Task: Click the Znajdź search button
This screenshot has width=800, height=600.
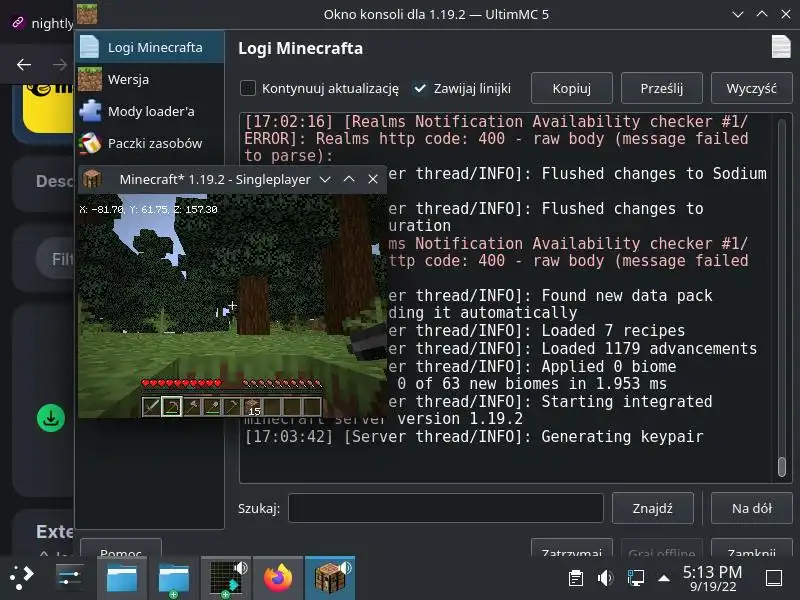Action: point(653,508)
